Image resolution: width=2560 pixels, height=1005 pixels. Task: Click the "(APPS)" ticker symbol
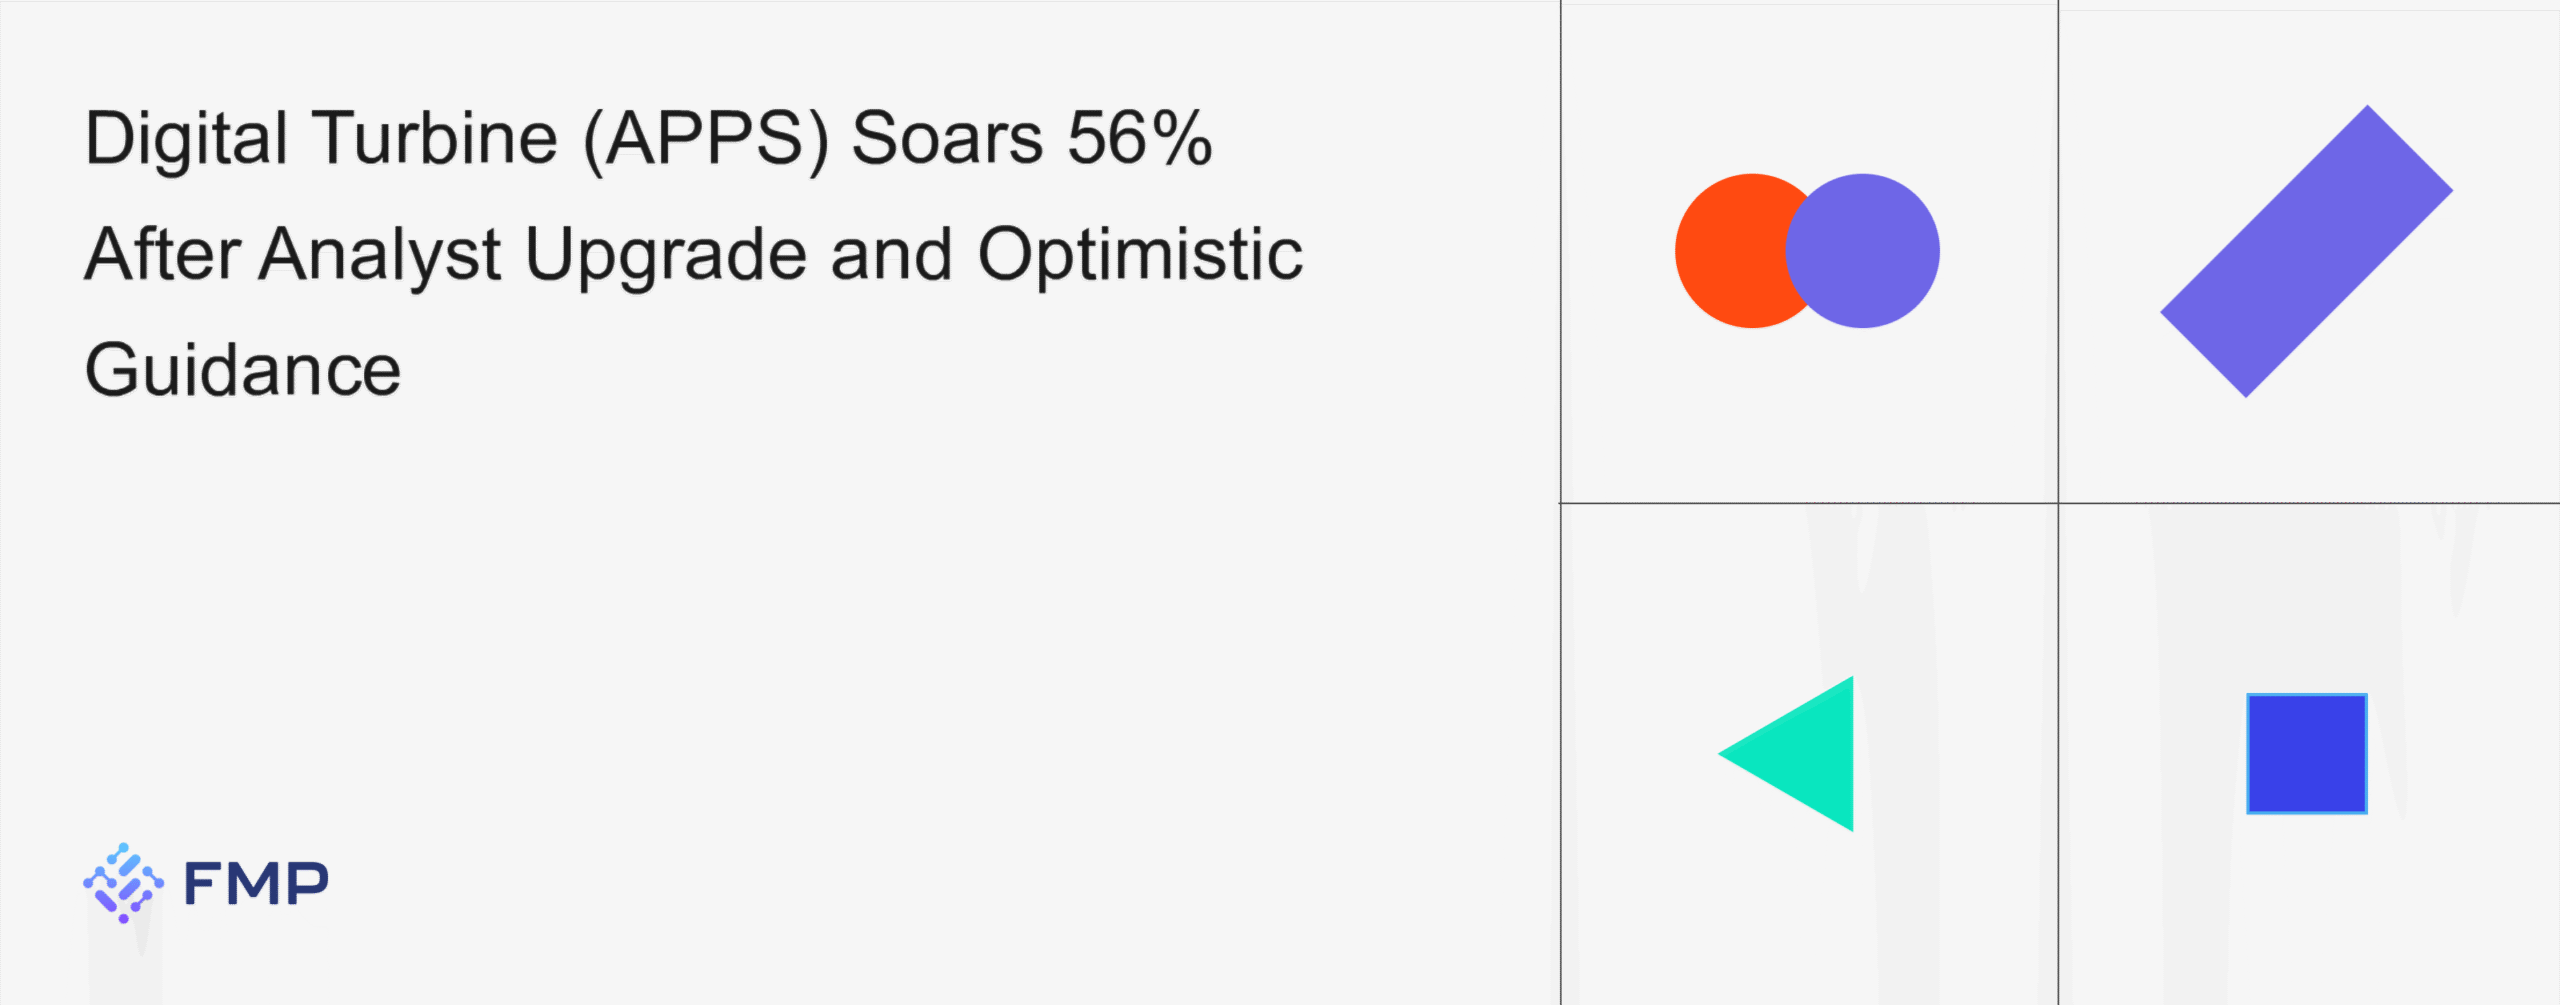click(x=705, y=138)
